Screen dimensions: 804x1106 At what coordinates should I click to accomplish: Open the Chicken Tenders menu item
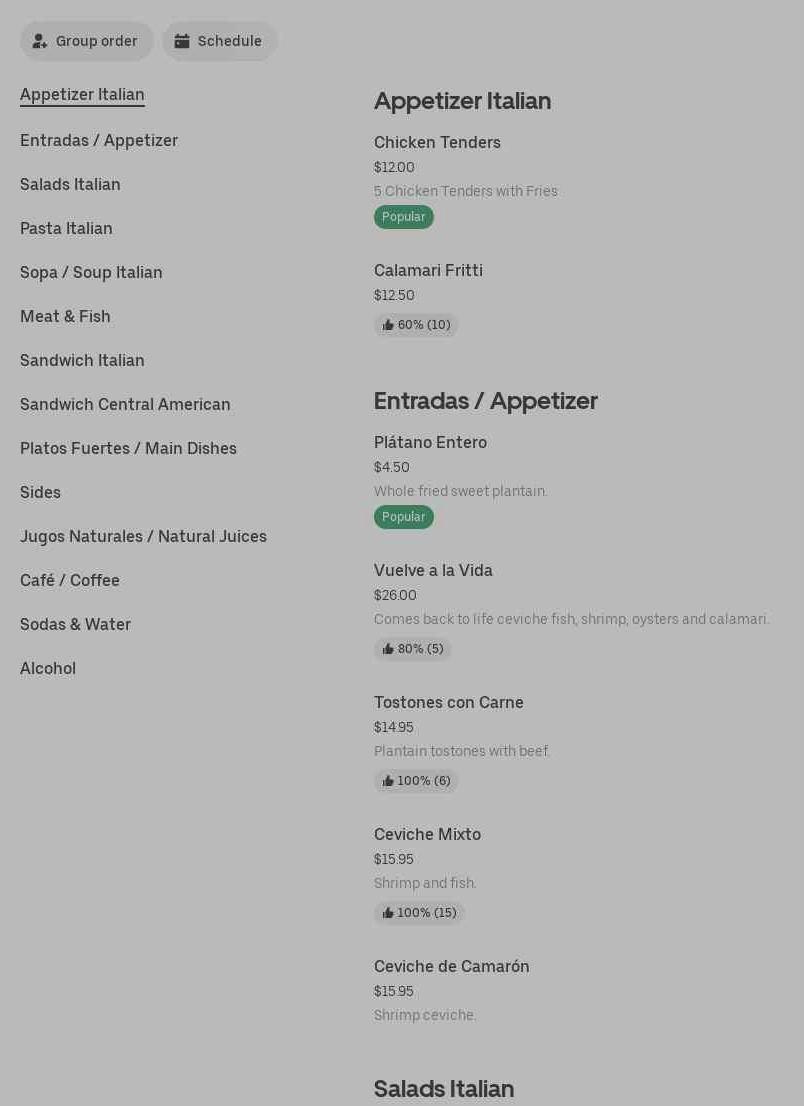[437, 143]
